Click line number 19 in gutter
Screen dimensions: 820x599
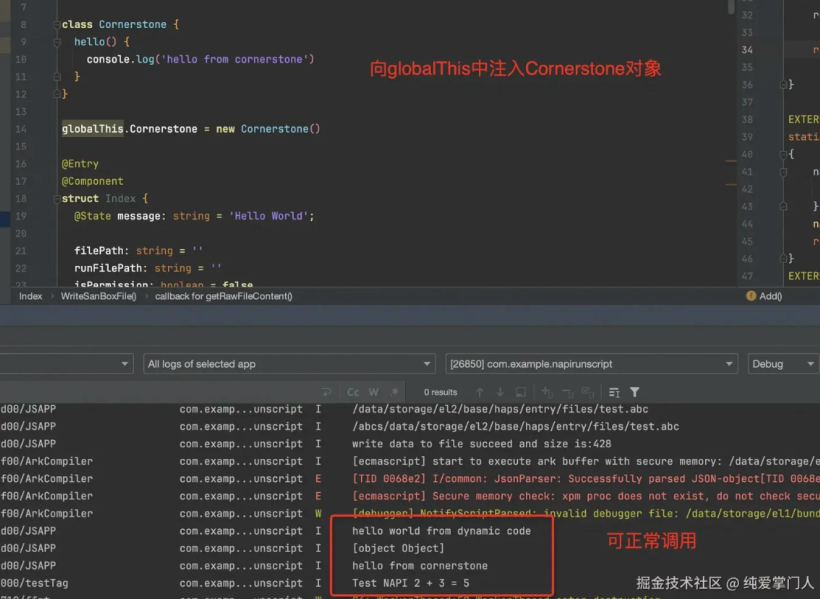point(21,216)
